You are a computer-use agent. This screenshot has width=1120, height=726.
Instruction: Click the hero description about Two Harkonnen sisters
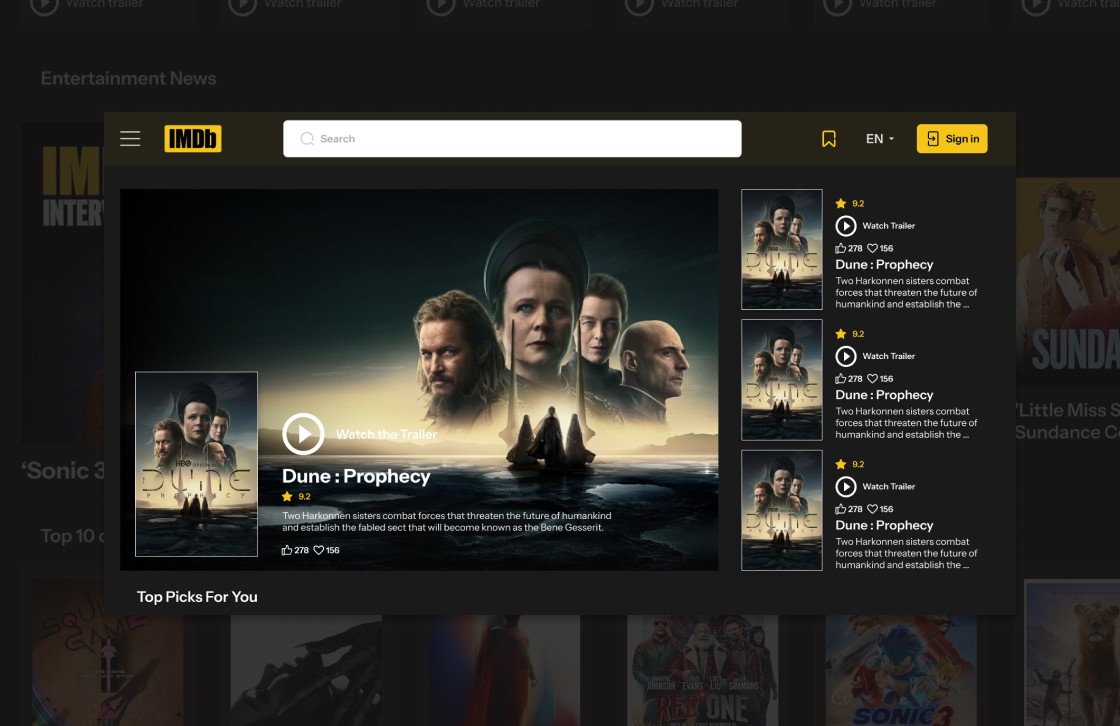[446, 522]
